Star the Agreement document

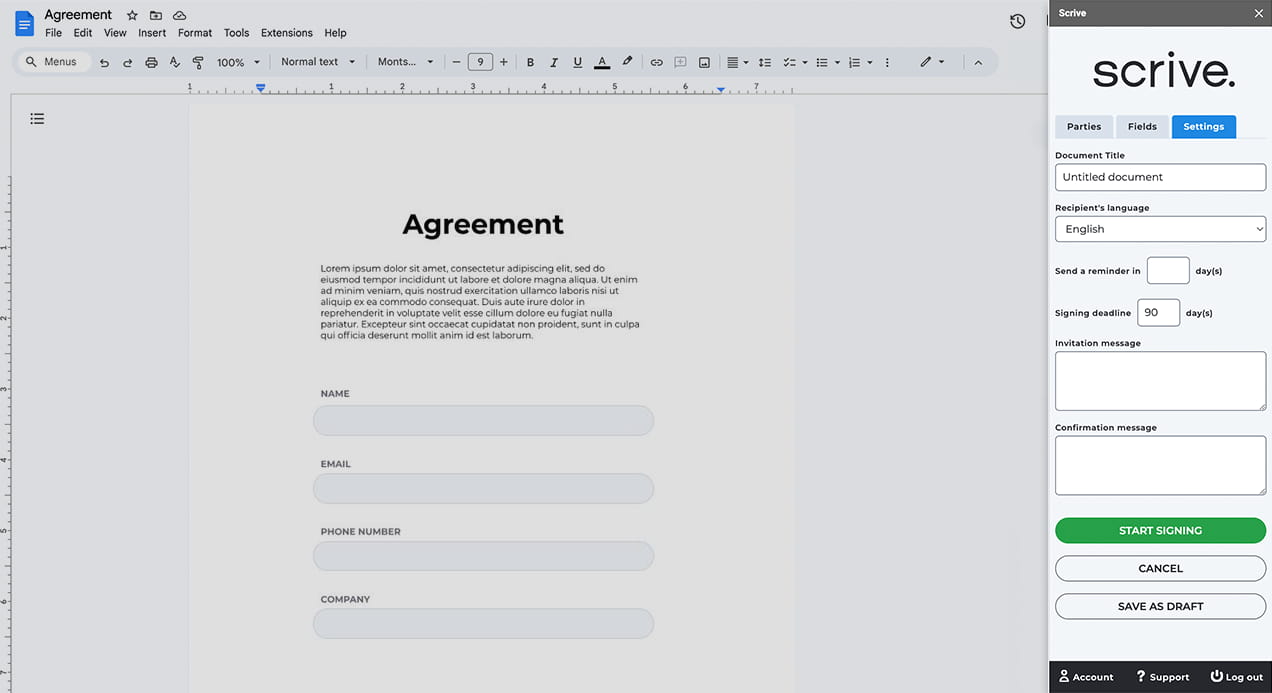click(x=132, y=15)
